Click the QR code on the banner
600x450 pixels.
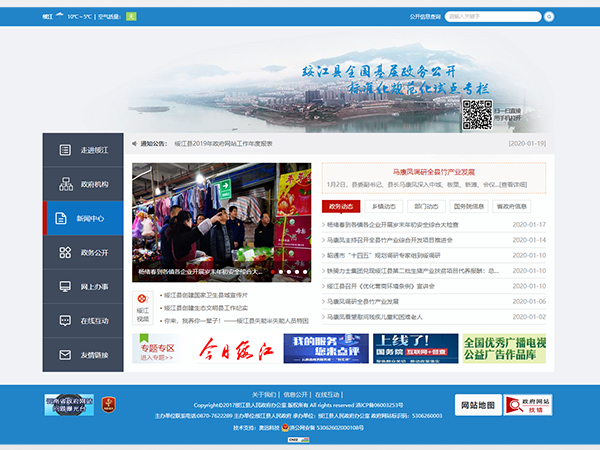point(477,115)
